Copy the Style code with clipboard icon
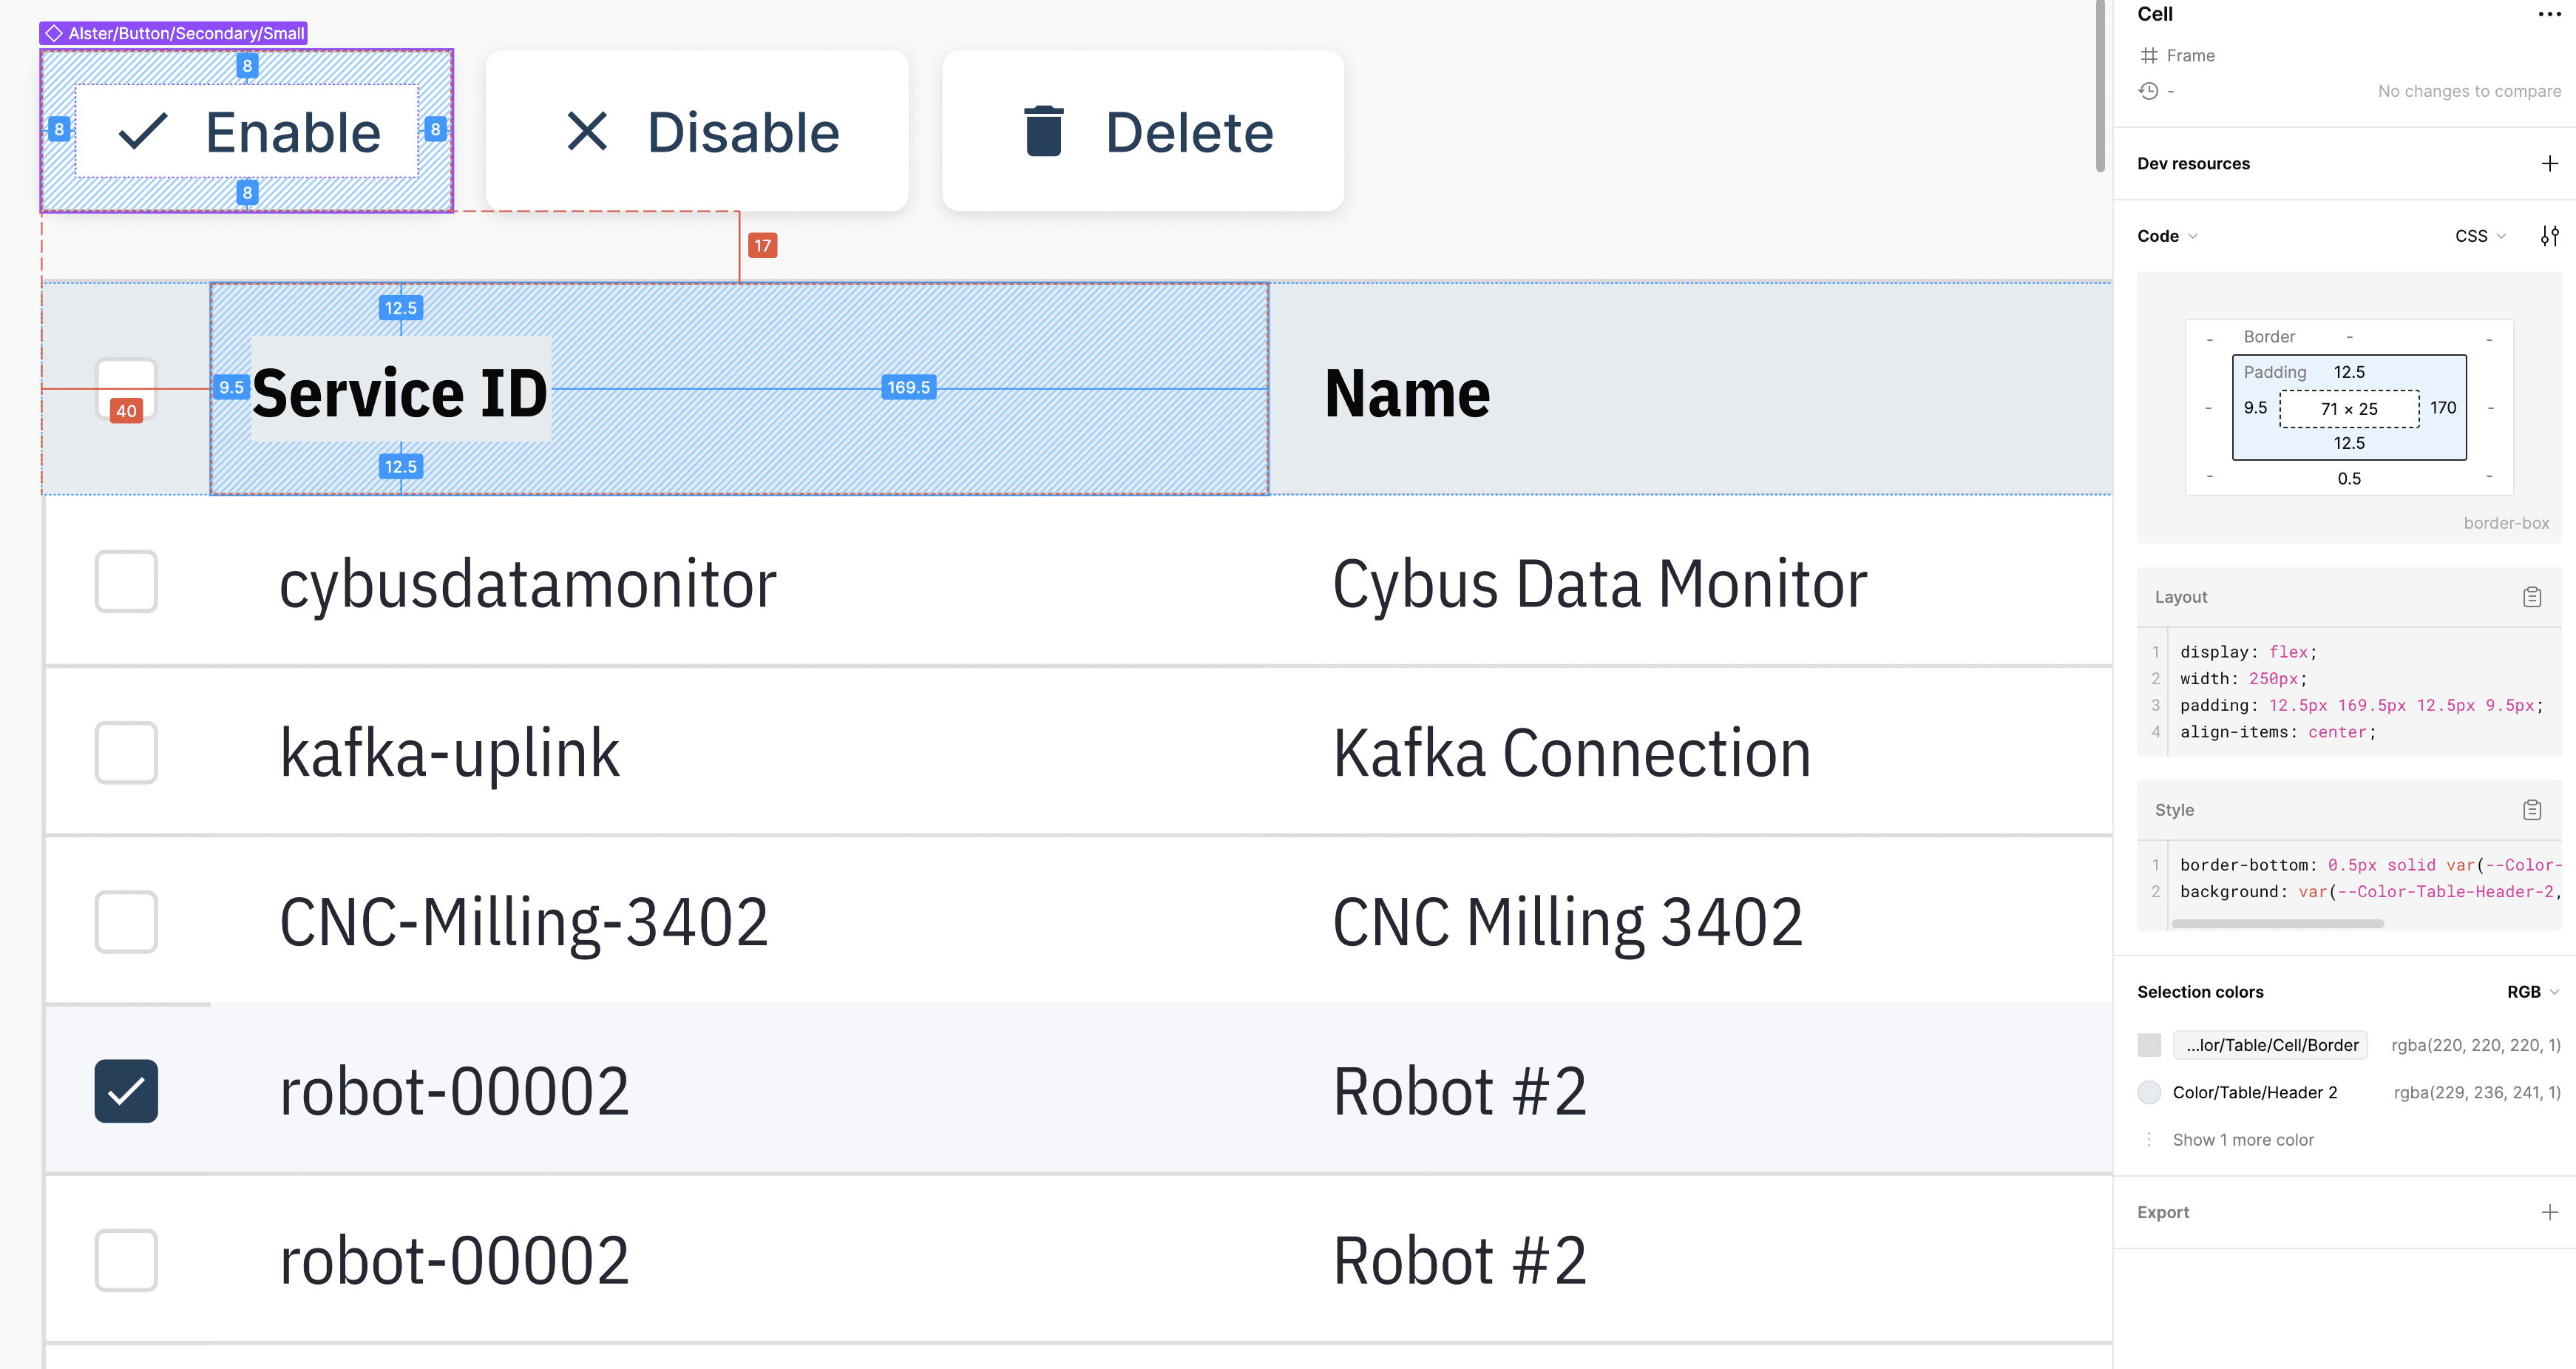The height and width of the screenshot is (1369, 2576). pos(2531,810)
